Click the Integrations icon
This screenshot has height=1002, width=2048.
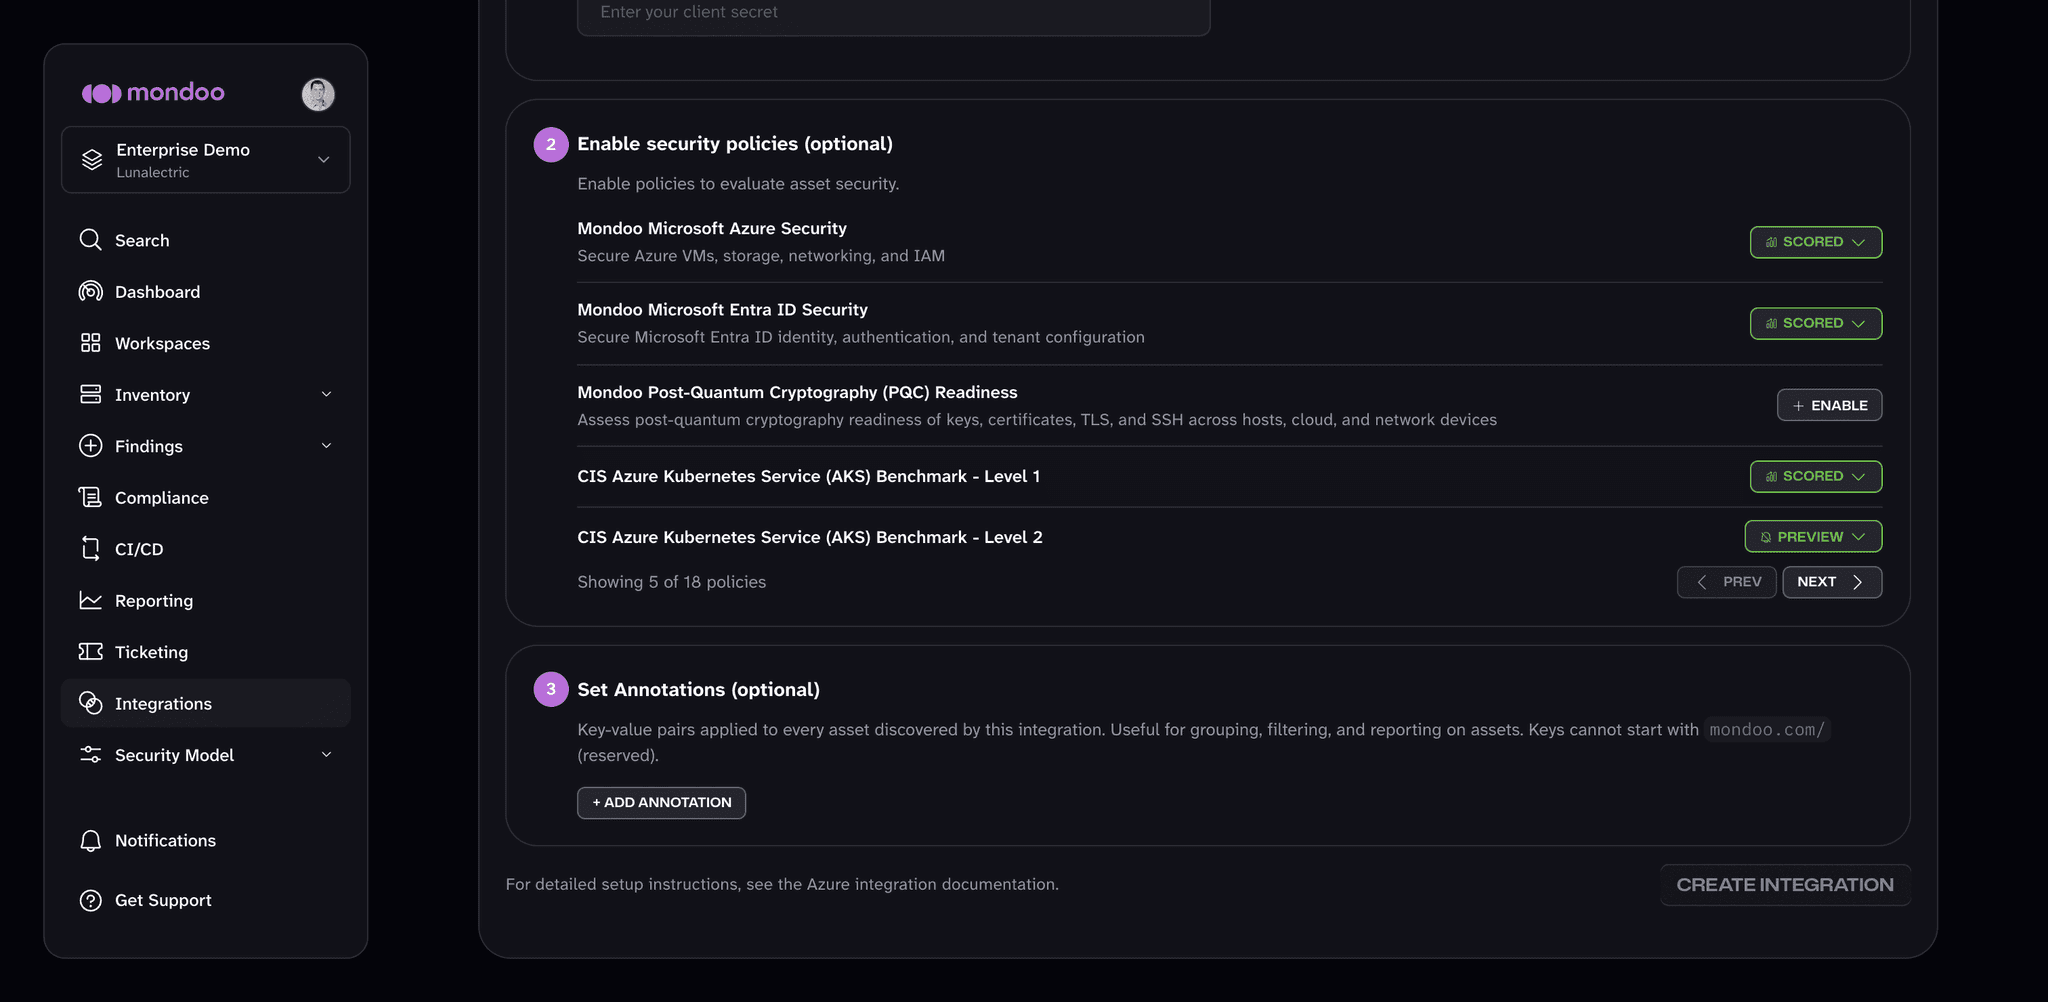click(x=90, y=703)
